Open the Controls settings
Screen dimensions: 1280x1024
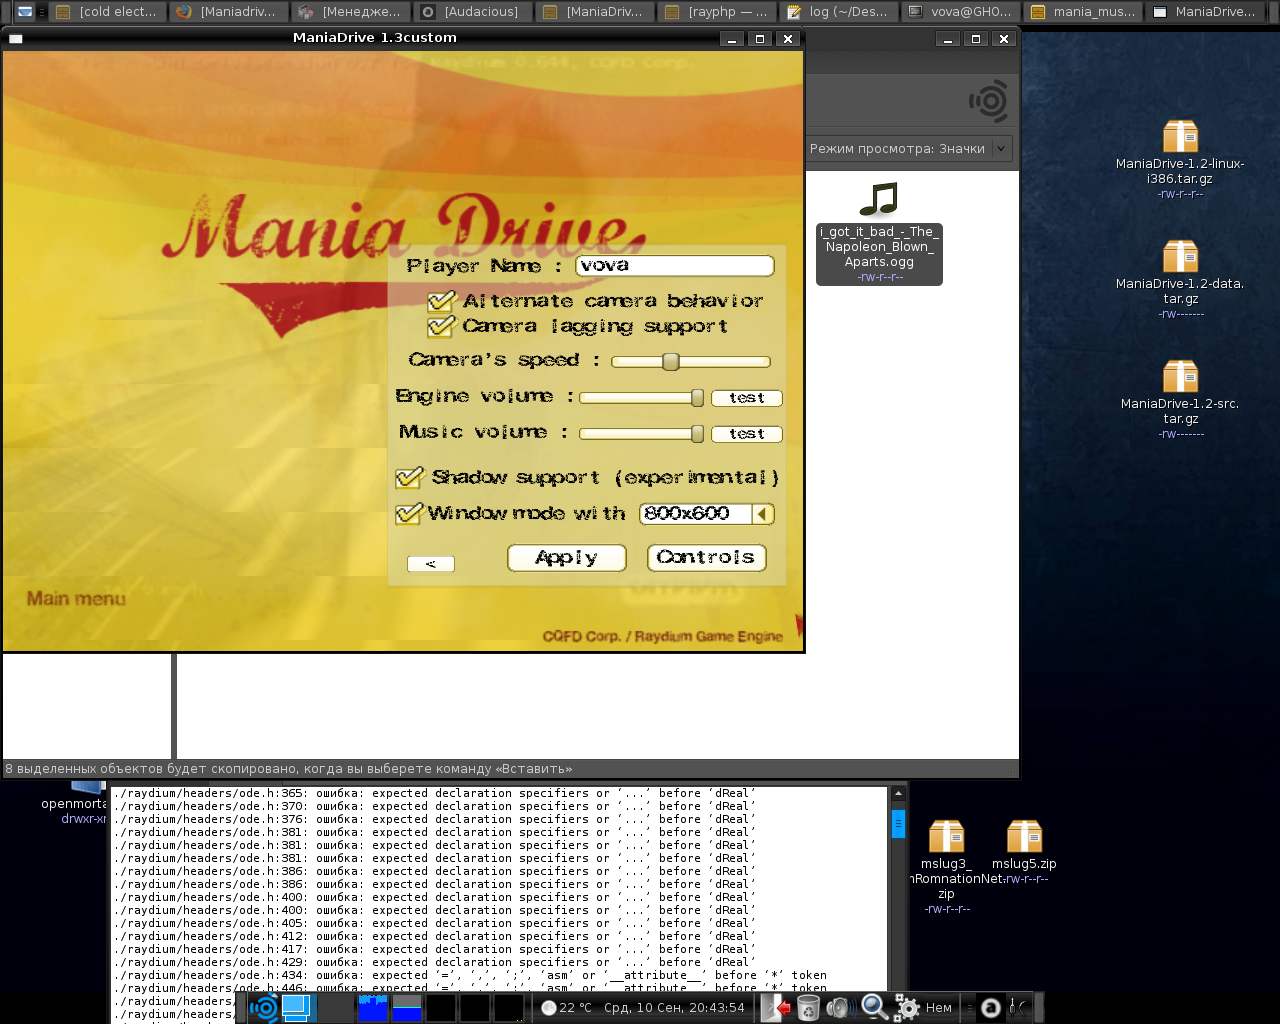706,558
